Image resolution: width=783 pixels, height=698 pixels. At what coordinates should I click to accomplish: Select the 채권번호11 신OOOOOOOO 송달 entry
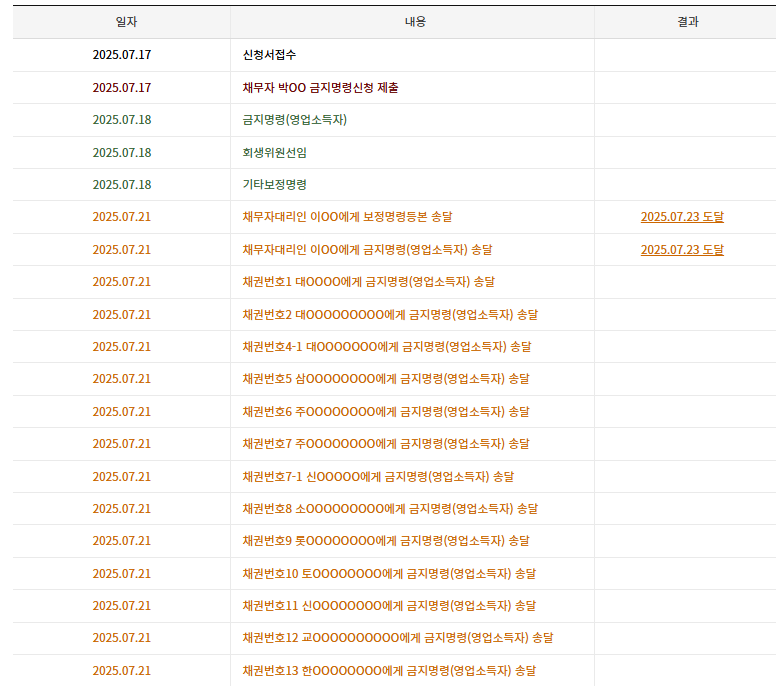(x=390, y=605)
